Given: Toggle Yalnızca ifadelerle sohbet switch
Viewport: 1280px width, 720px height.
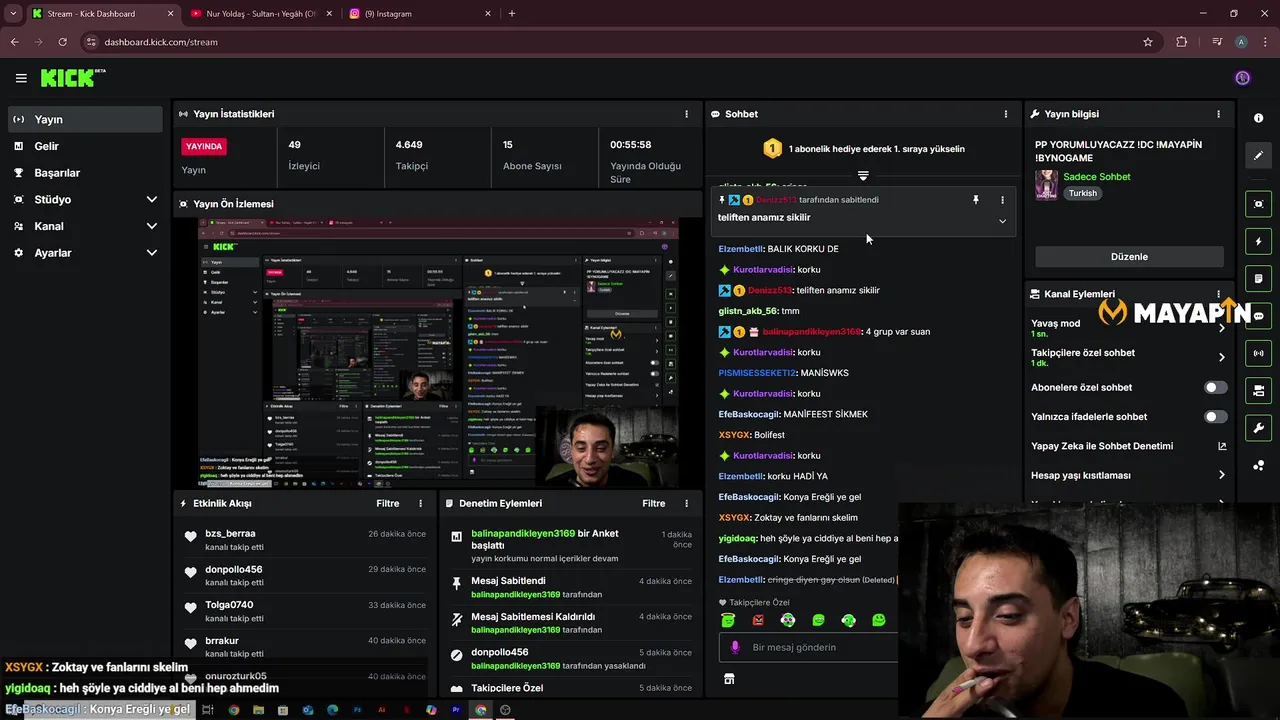Looking at the screenshot, I should (1215, 417).
